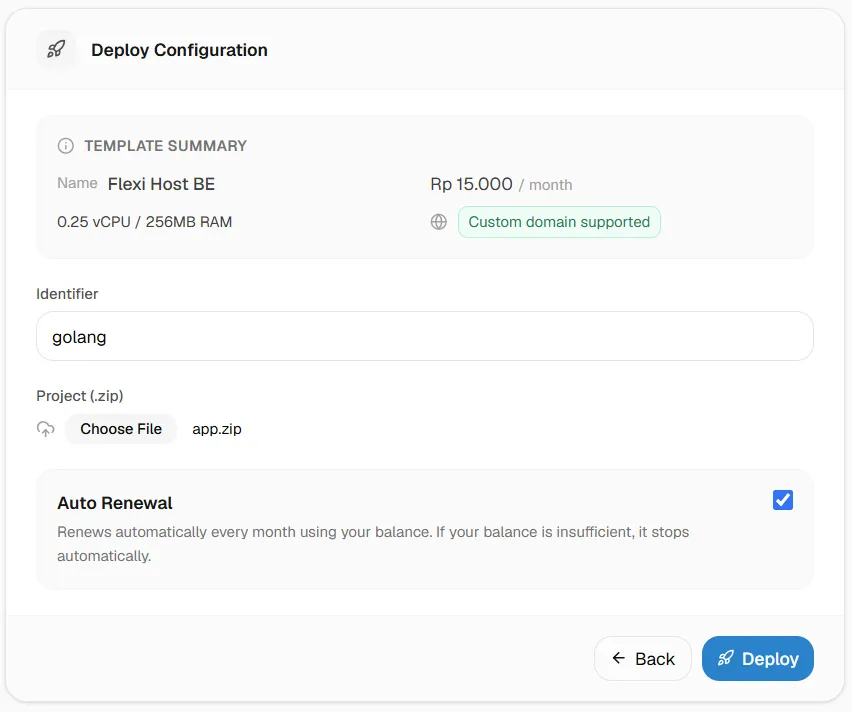Uncheck the Auto Renewal checkbox
This screenshot has width=852, height=712.
pyautogui.click(x=782, y=499)
